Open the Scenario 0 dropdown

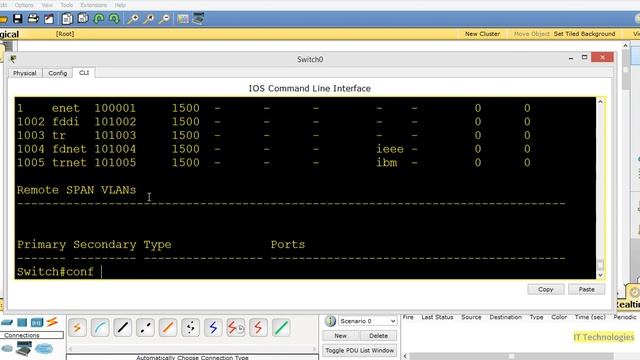(367, 321)
